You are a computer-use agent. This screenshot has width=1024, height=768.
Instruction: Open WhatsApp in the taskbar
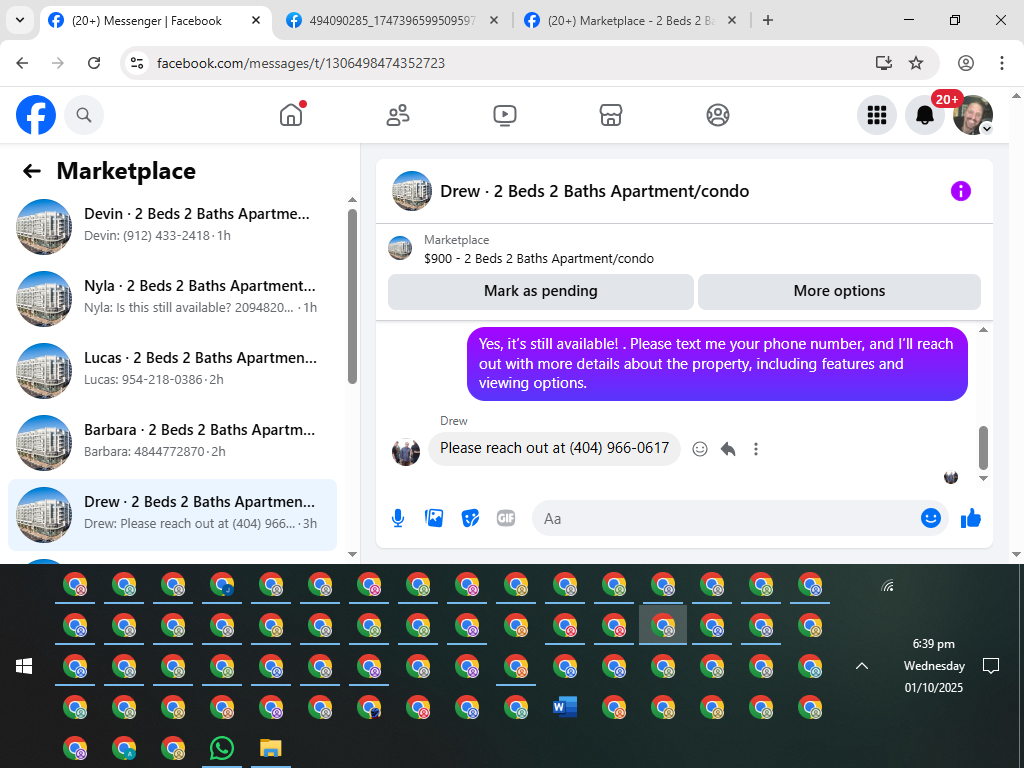tap(221, 748)
